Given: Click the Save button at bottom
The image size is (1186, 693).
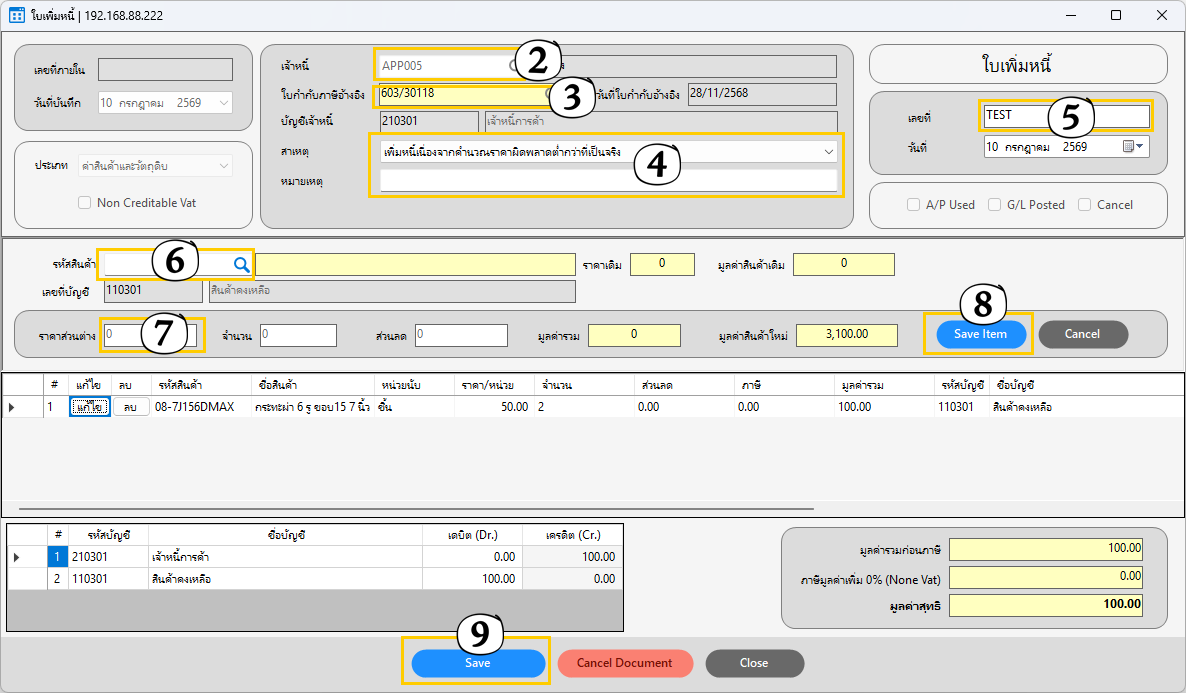Looking at the screenshot, I should 478,663.
